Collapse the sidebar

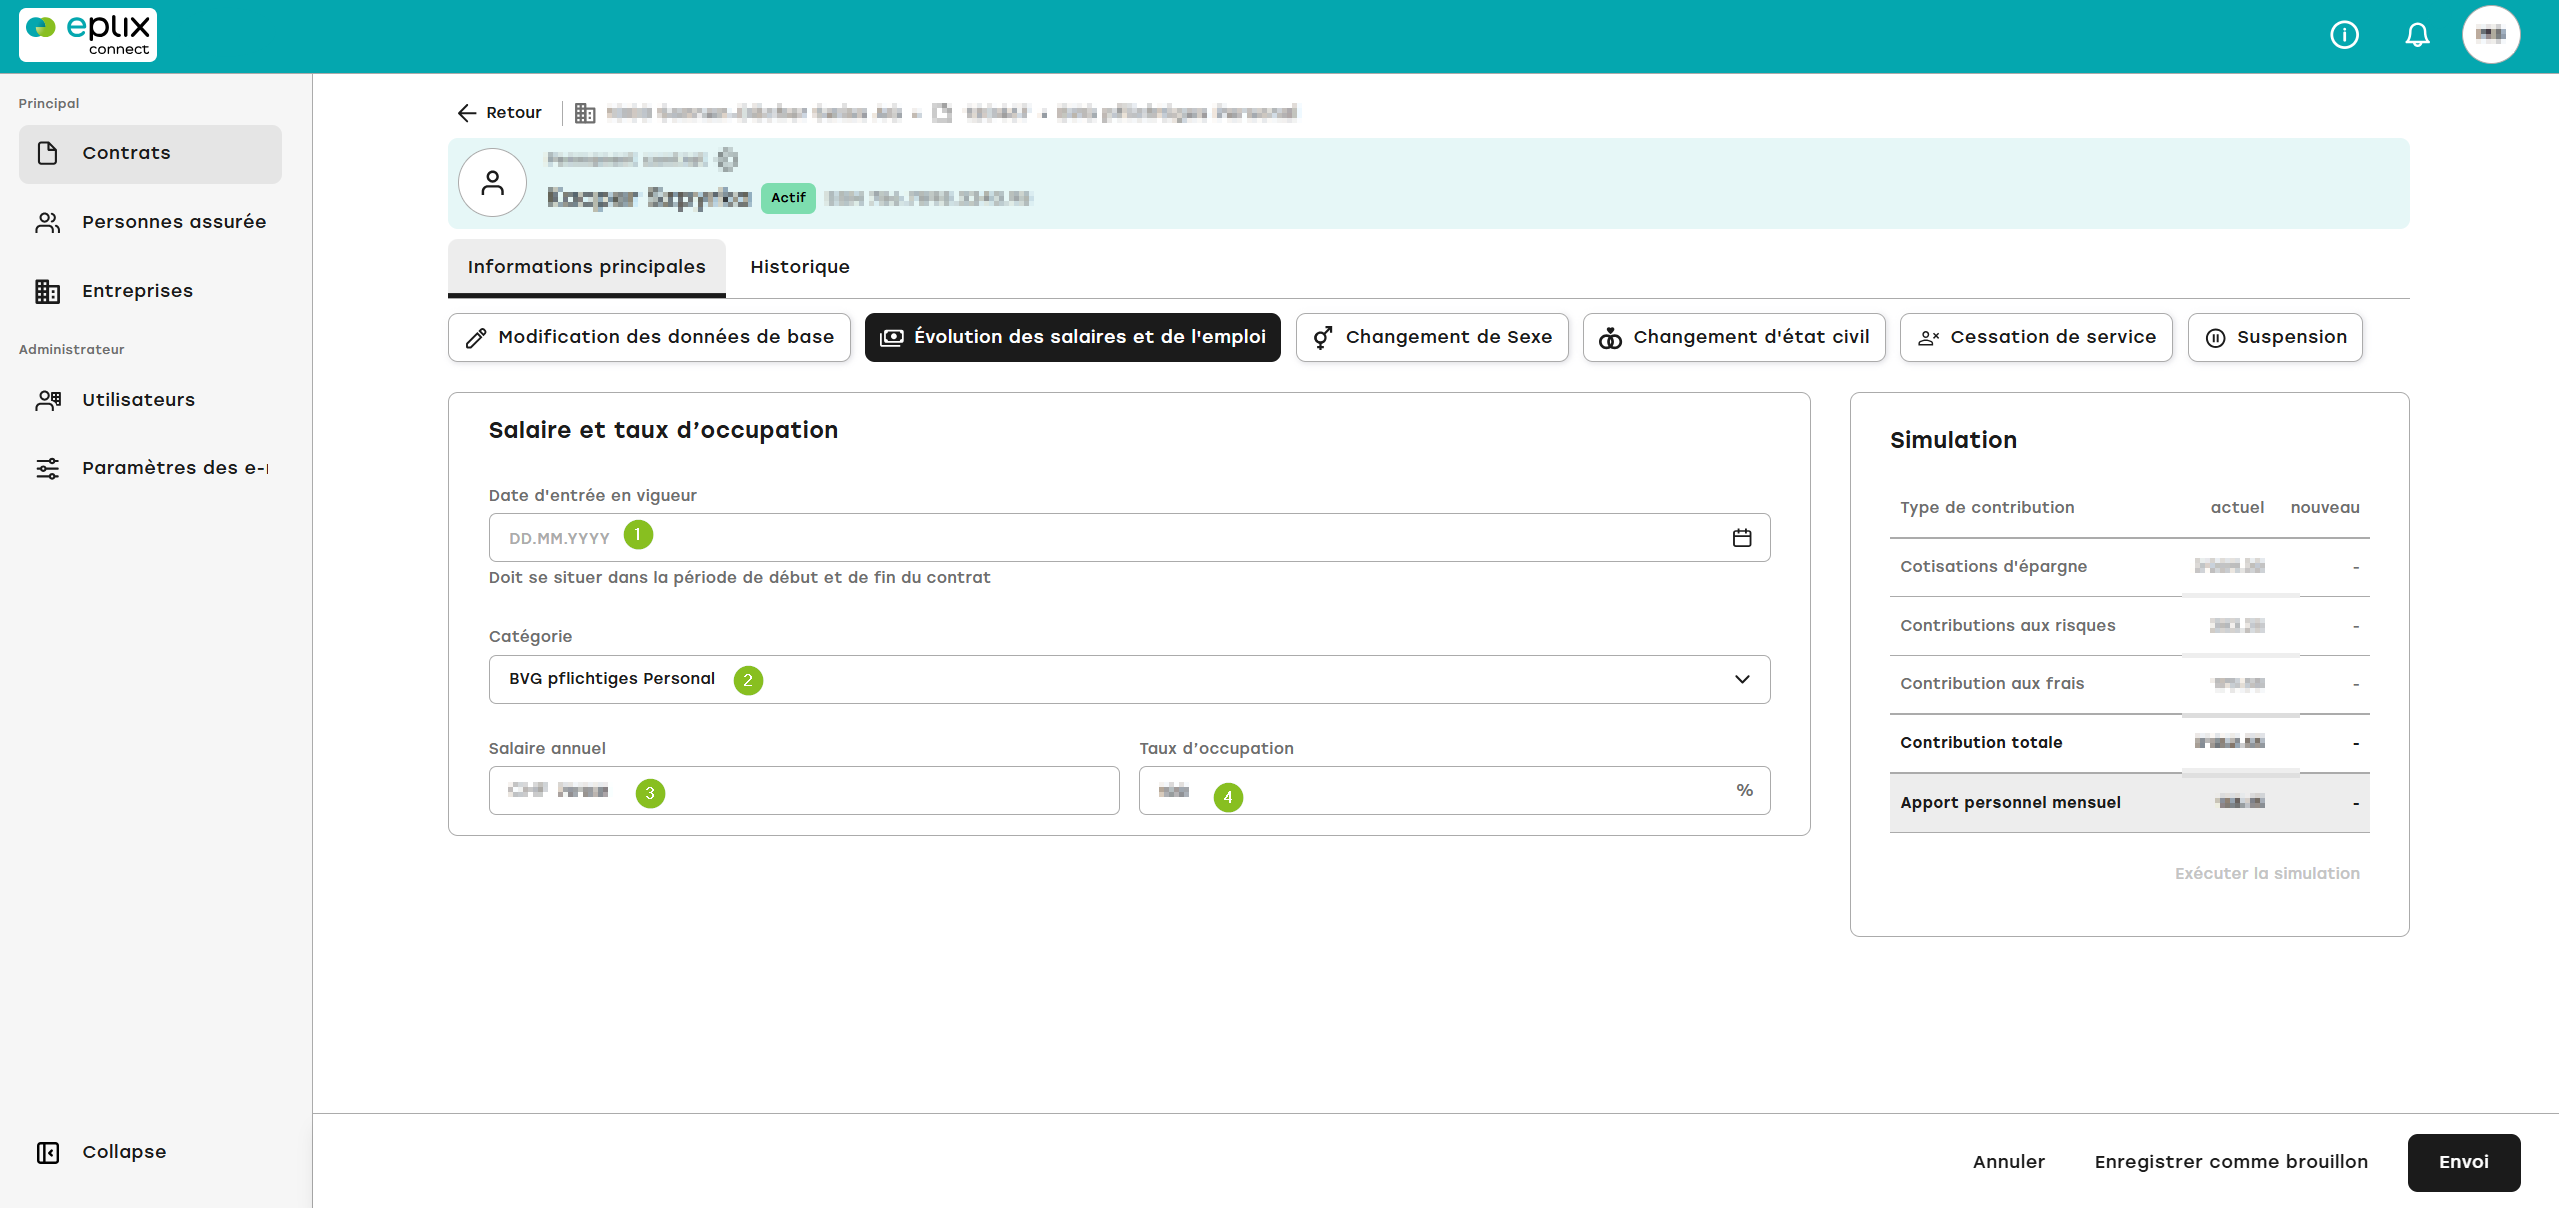(x=101, y=1152)
